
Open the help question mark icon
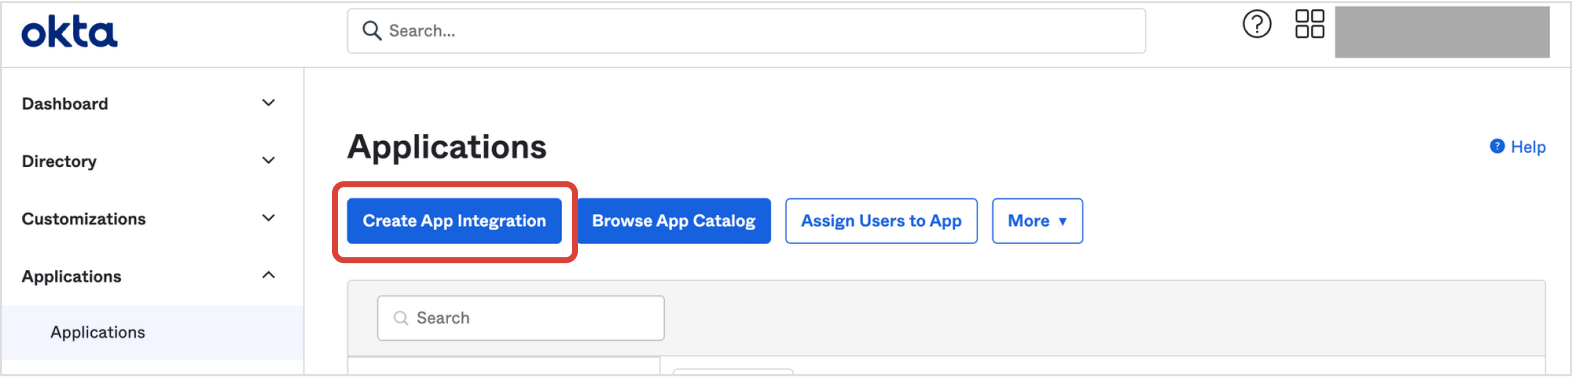pyautogui.click(x=1257, y=24)
